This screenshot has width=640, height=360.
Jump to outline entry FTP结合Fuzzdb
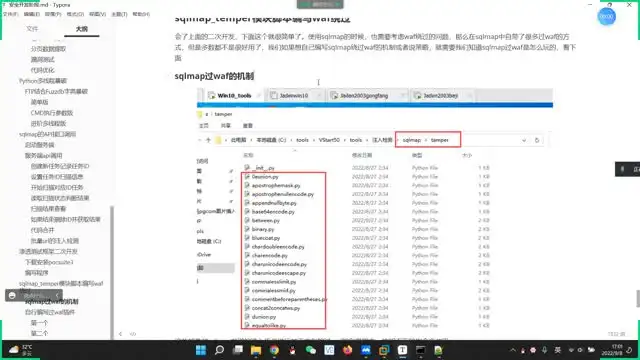pos(56,91)
